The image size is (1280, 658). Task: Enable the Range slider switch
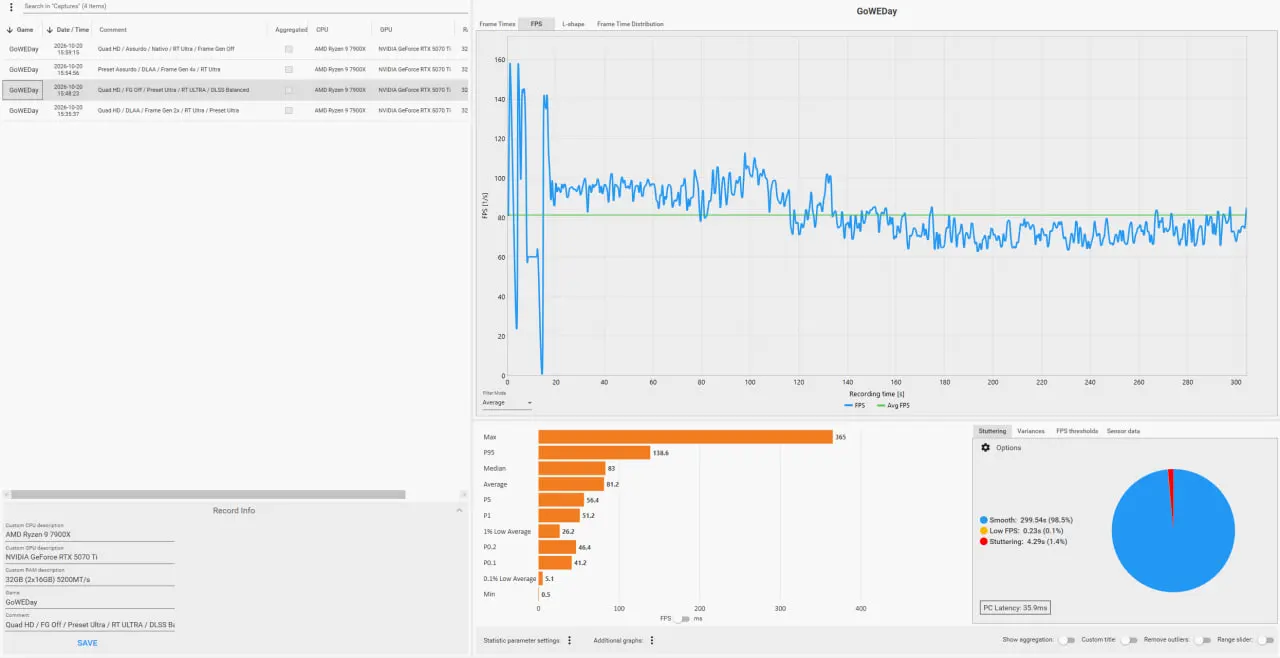tap(1266, 640)
